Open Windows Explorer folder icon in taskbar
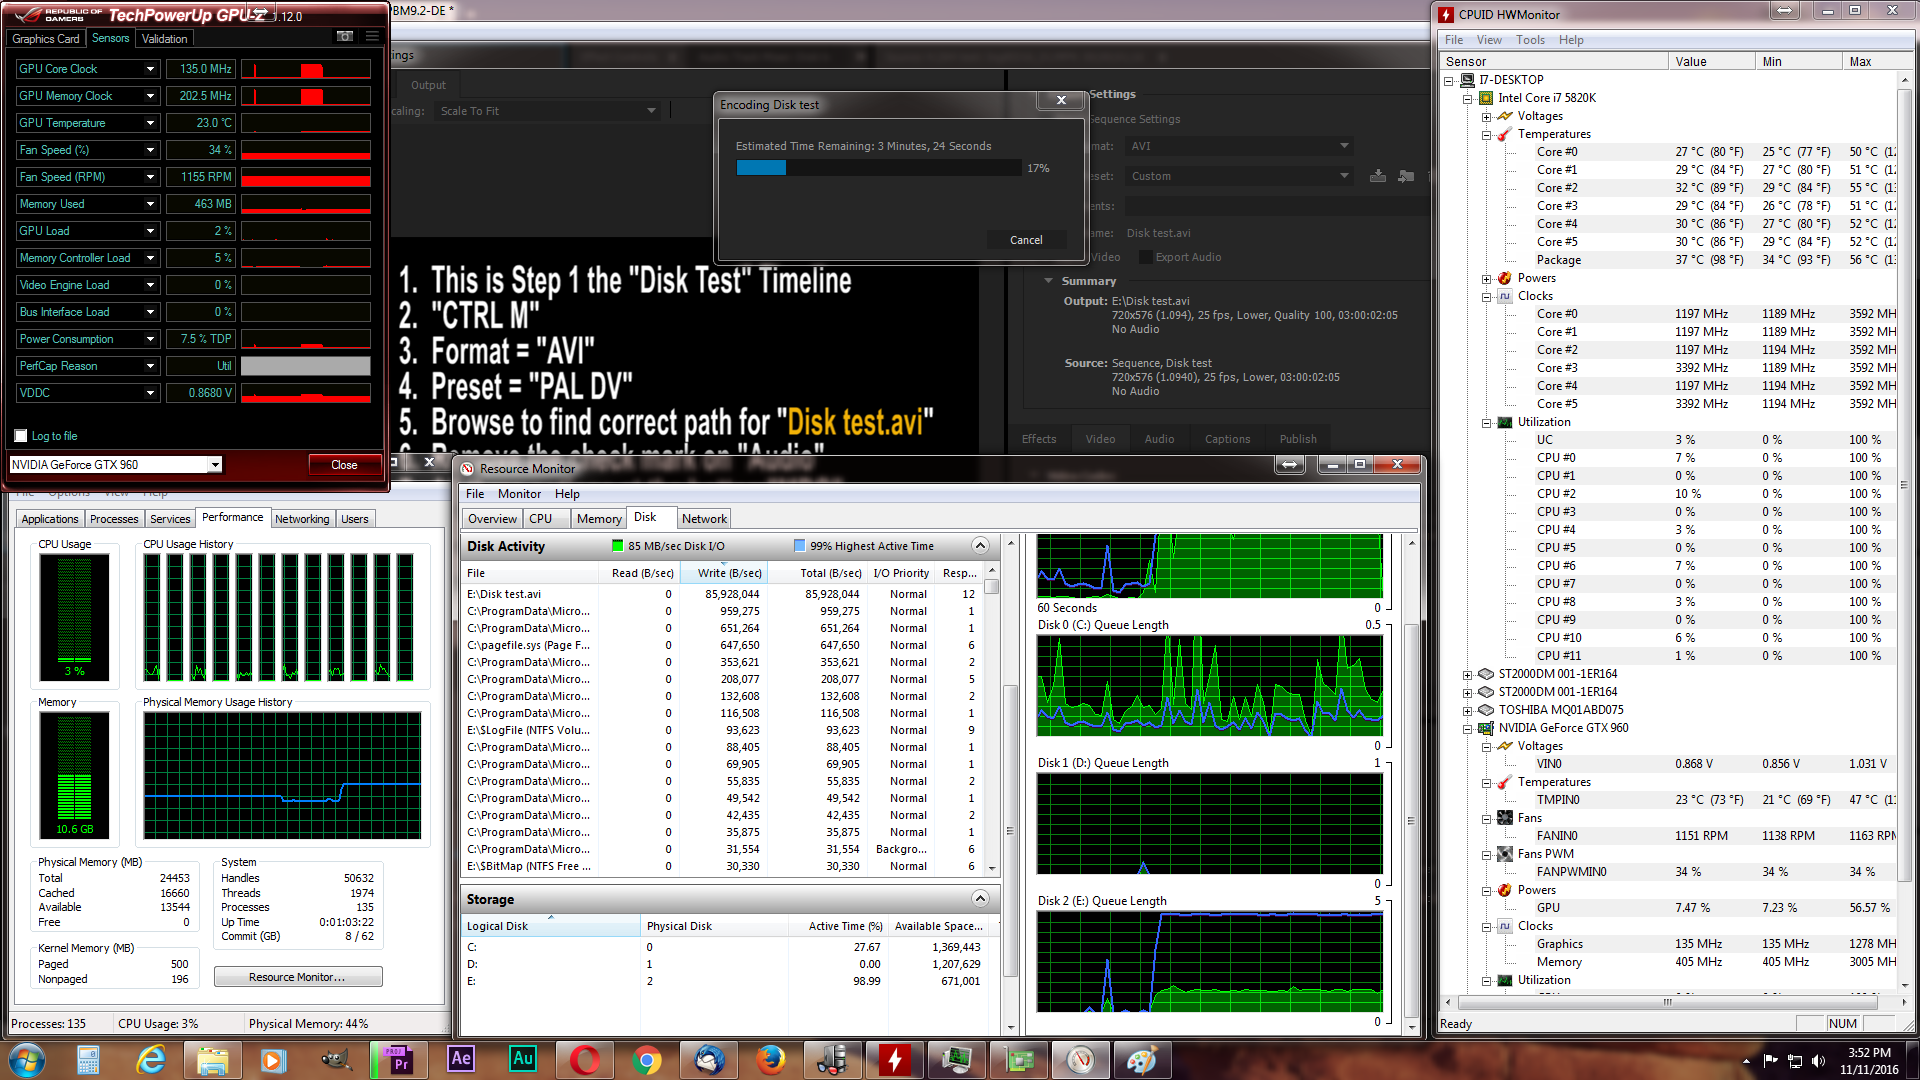Screen dimensions: 1920x1080 click(212, 1060)
